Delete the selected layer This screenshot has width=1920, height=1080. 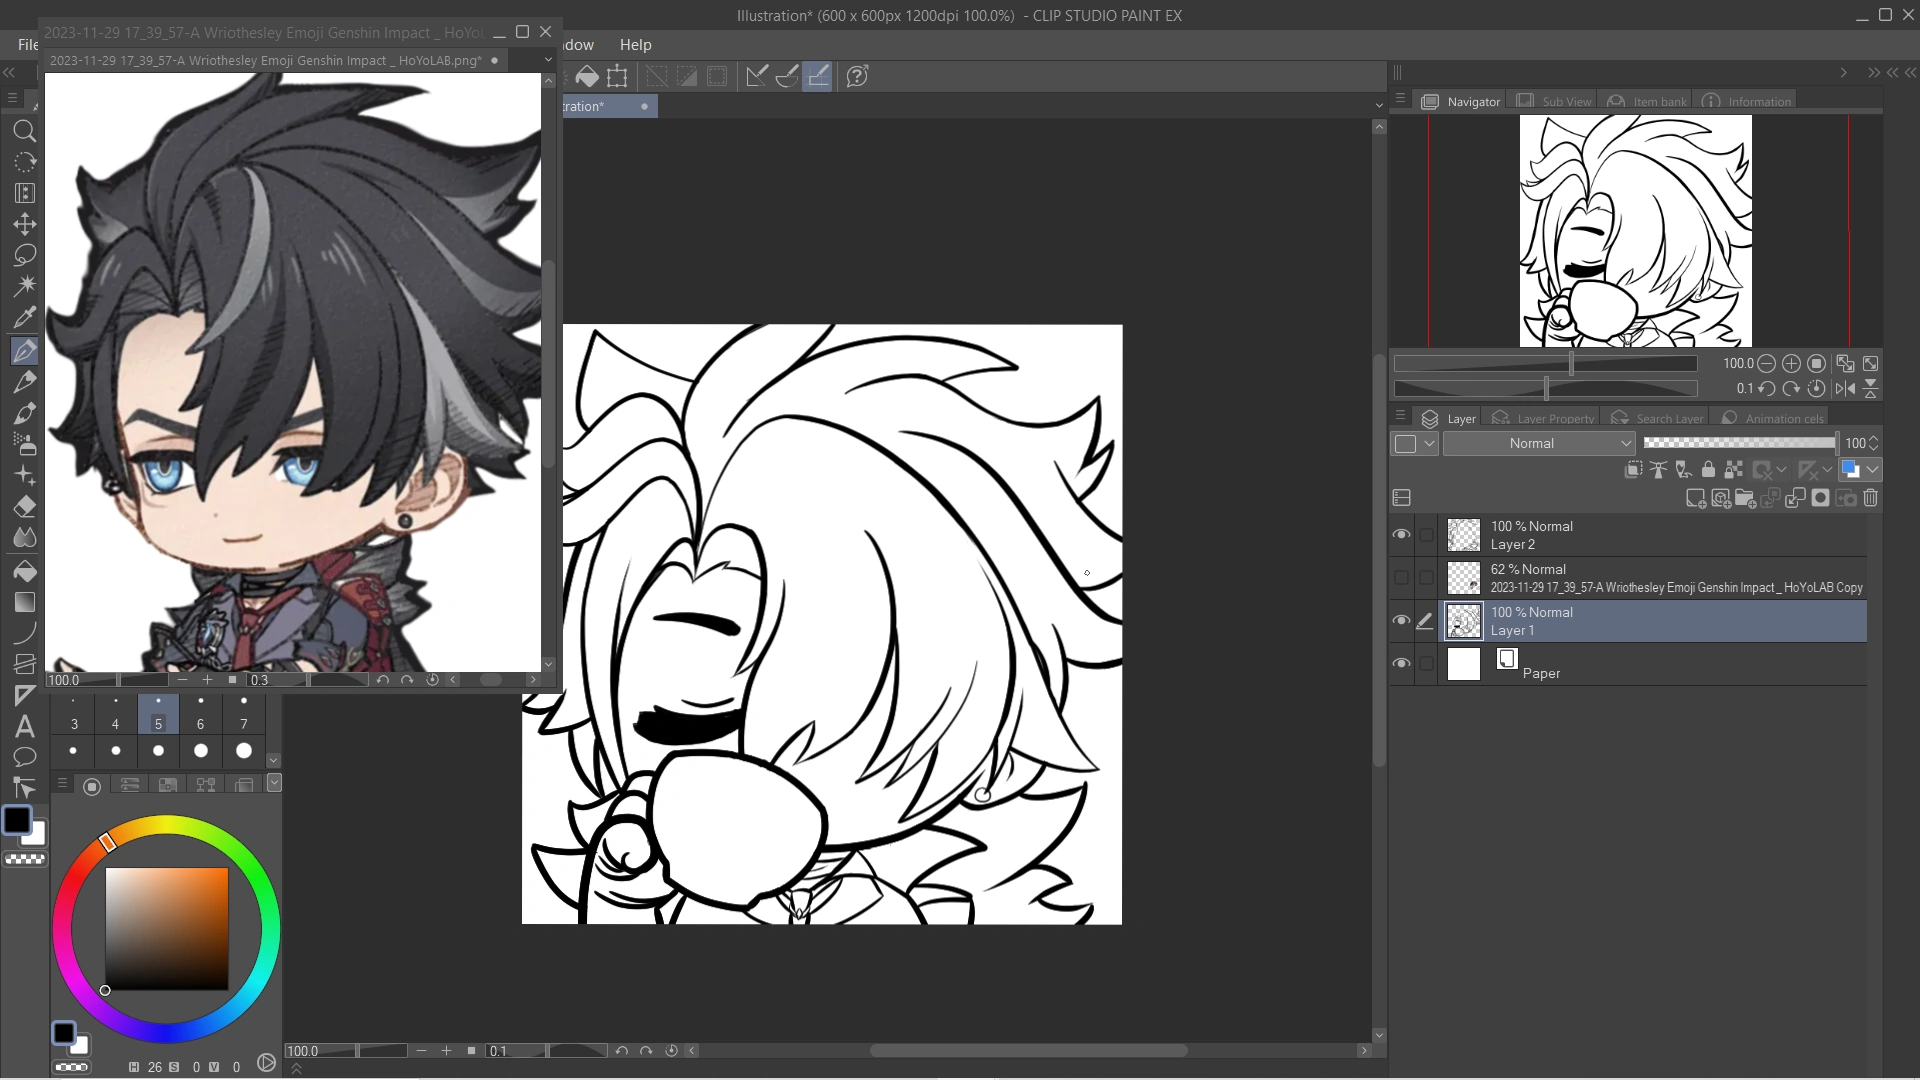[1871, 499]
